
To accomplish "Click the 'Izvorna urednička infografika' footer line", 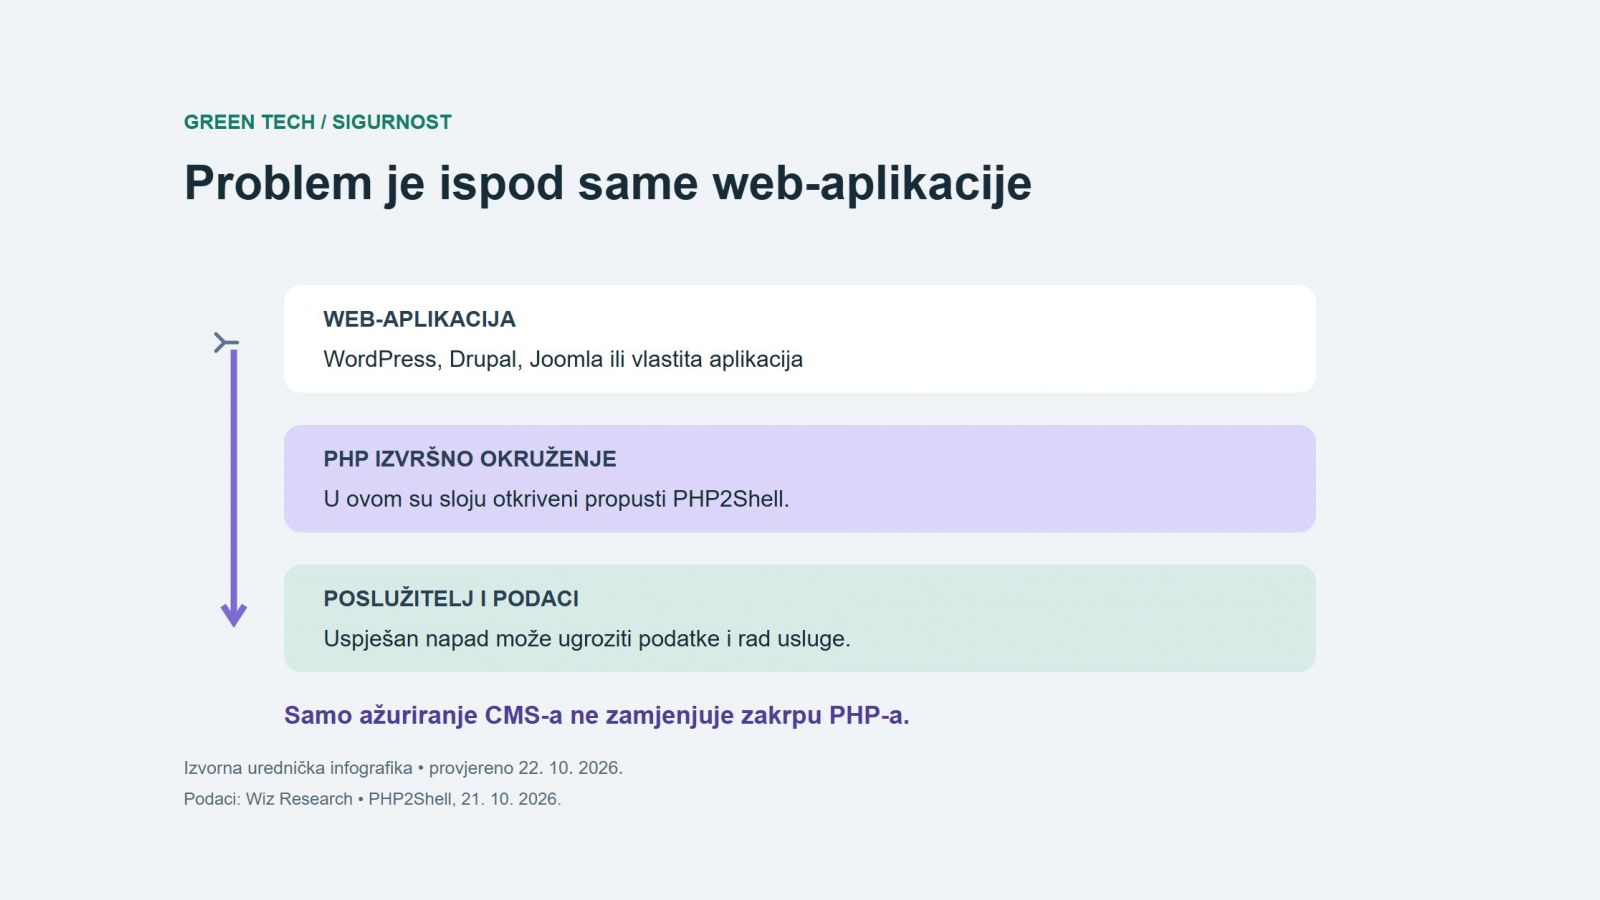I will (403, 768).
